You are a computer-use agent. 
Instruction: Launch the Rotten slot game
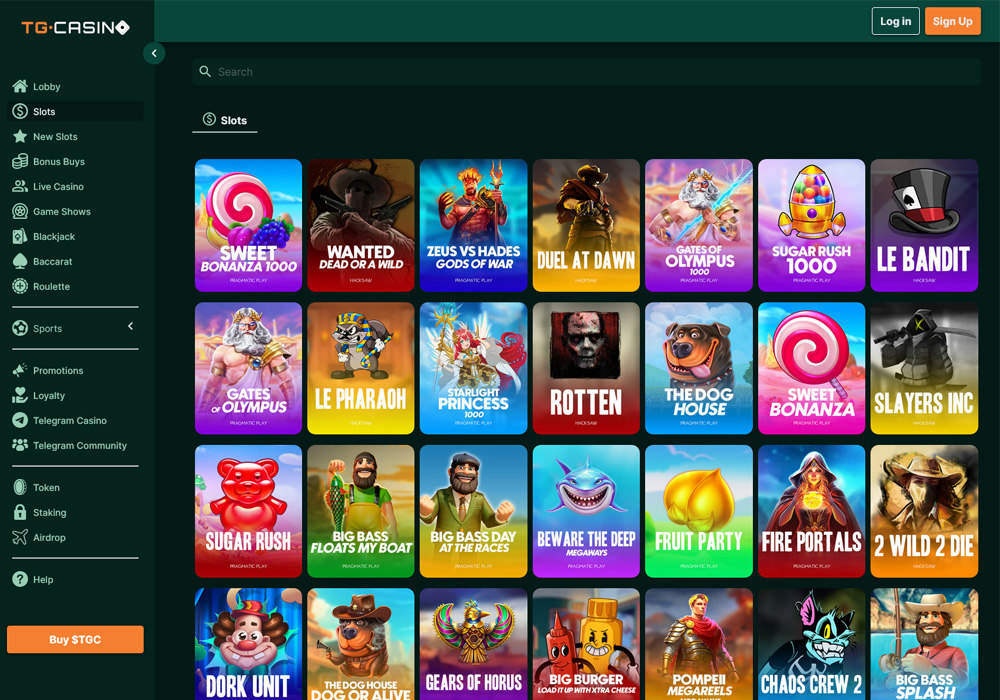(586, 368)
